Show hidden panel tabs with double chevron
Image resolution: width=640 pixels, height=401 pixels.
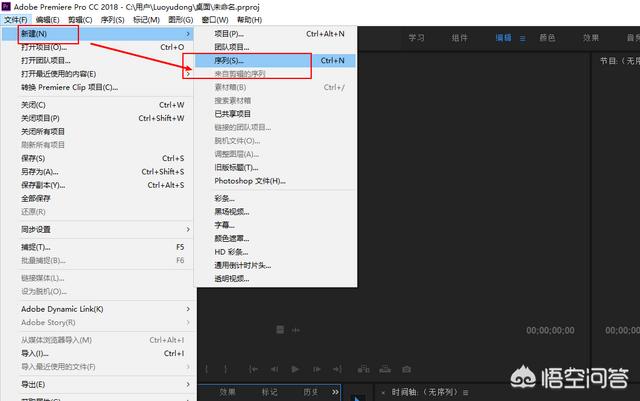pos(335,392)
